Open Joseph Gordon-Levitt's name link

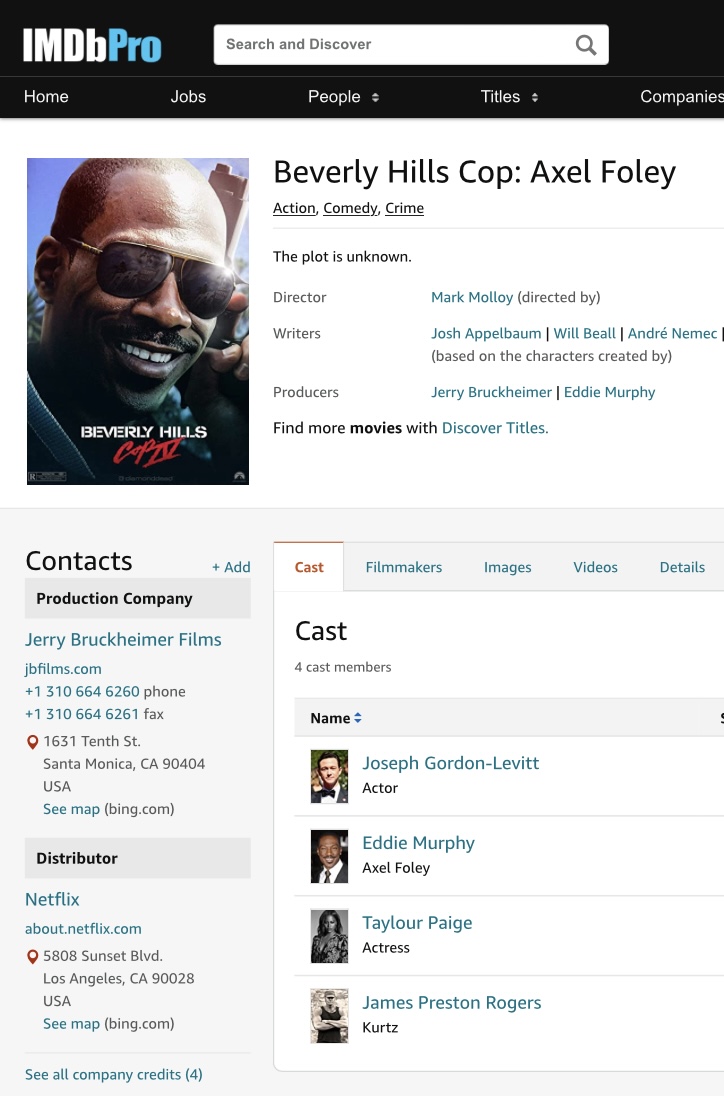451,763
